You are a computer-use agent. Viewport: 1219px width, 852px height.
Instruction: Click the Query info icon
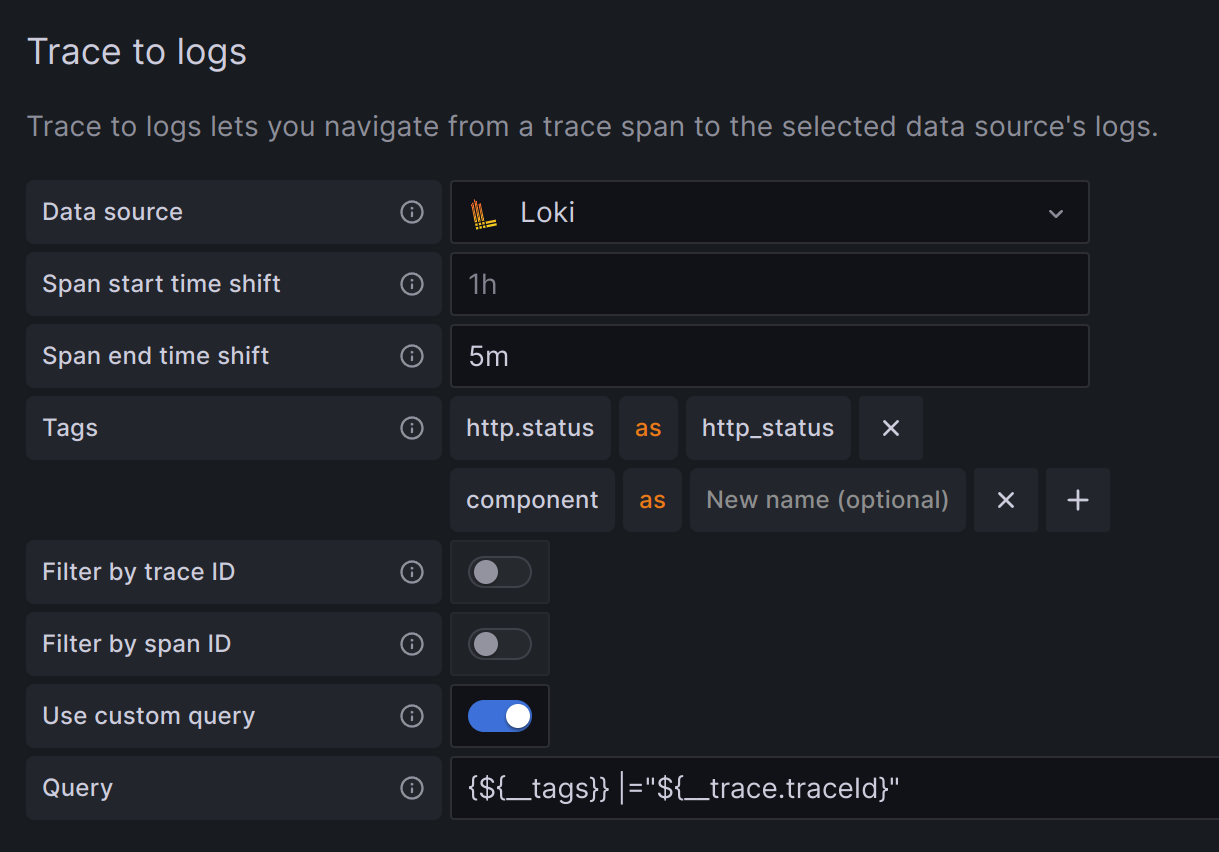412,788
